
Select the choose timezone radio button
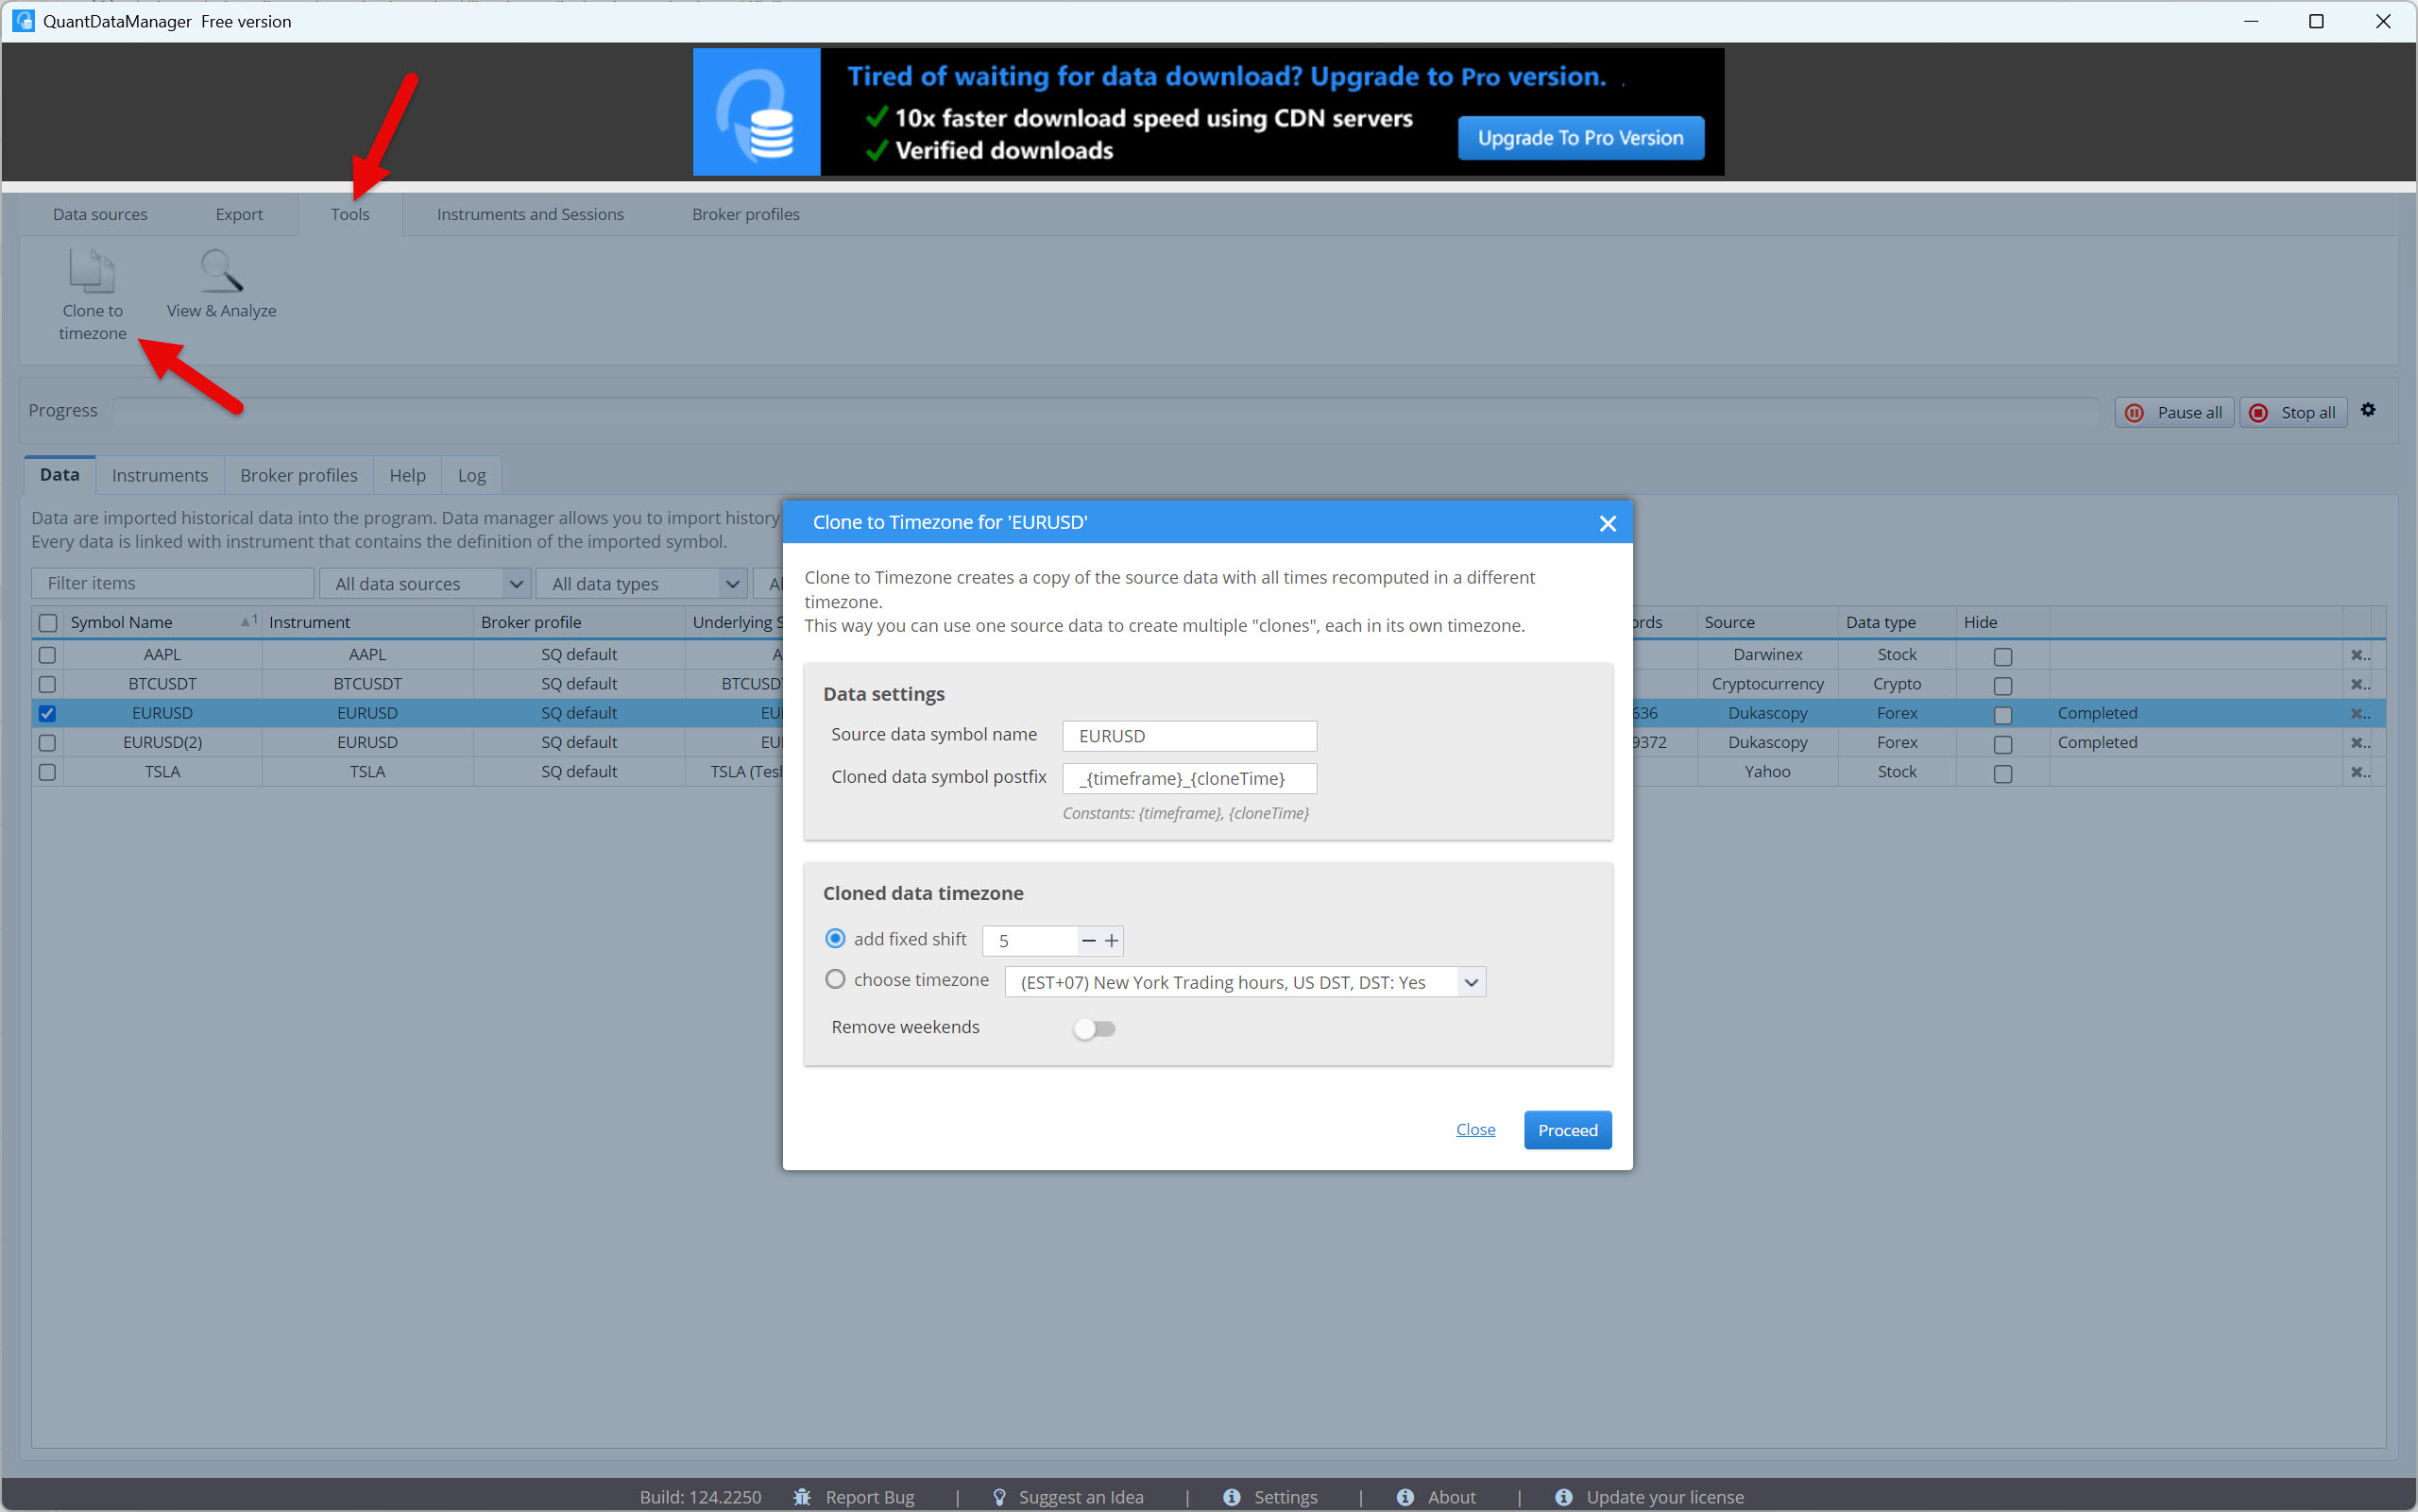coord(835,980)
